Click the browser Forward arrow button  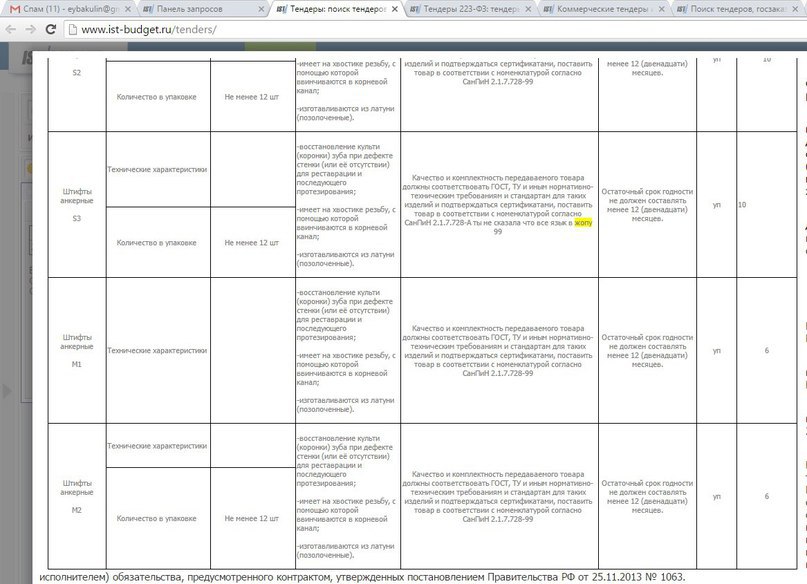click(x=34, y=30)
